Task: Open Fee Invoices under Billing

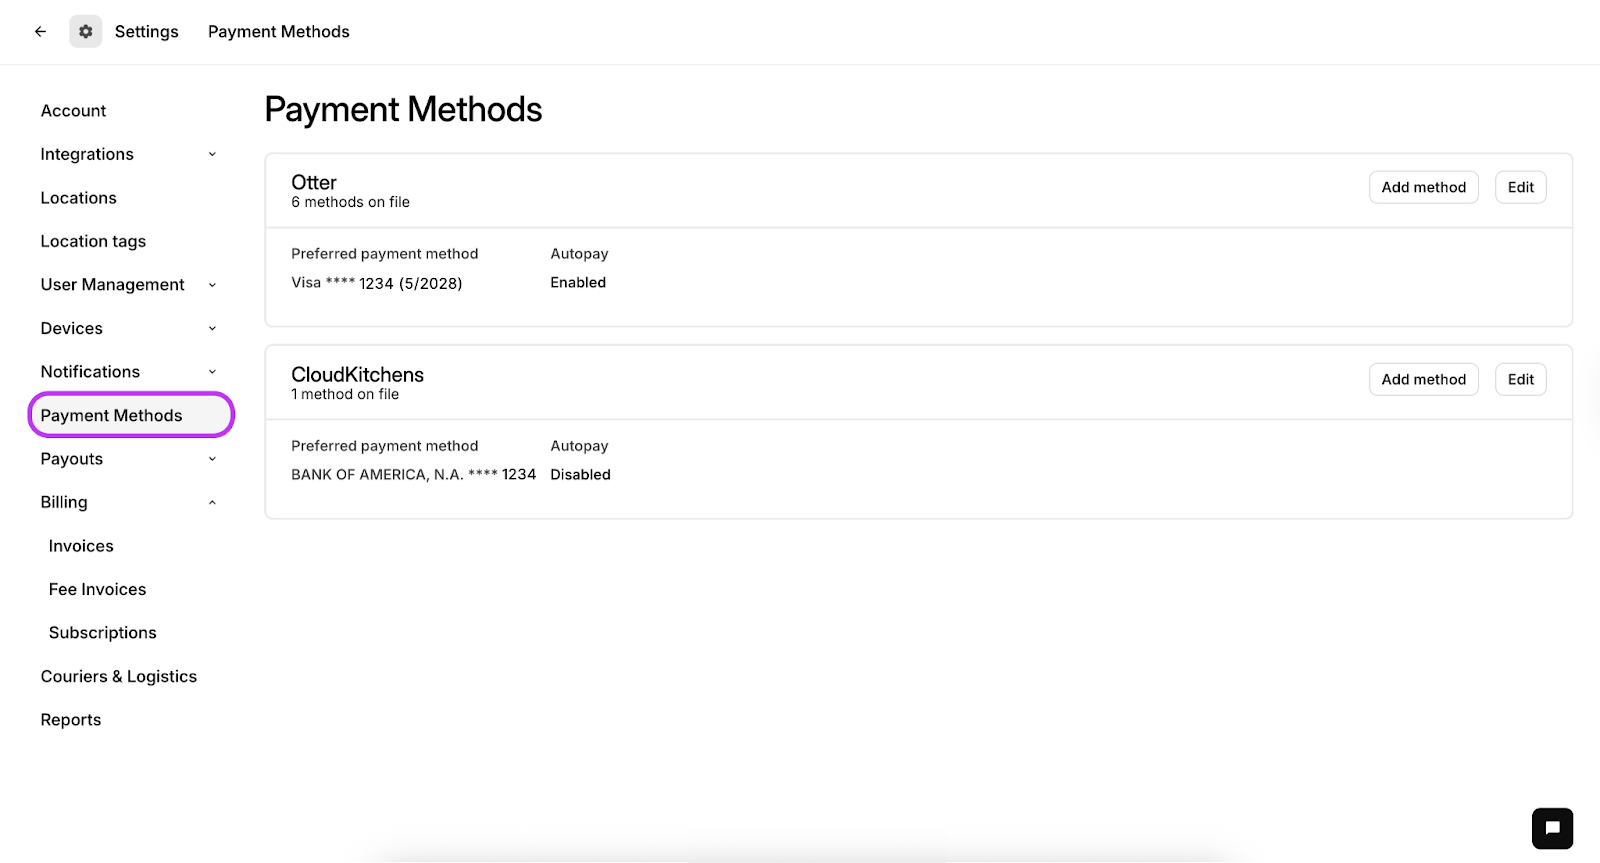Action: [x=97, y=589]
